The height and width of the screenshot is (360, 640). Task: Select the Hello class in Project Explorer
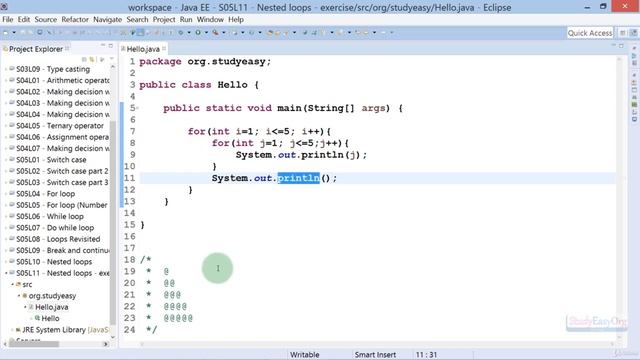[x=50, y=318]
